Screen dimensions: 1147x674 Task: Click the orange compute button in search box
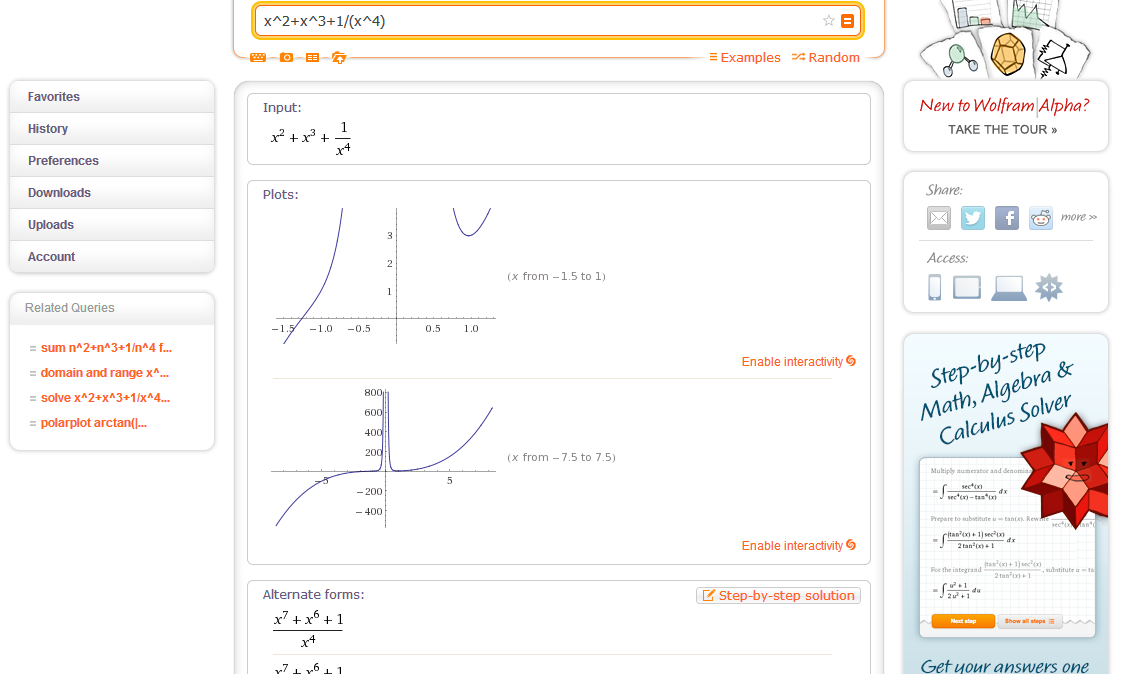point(847,20)
